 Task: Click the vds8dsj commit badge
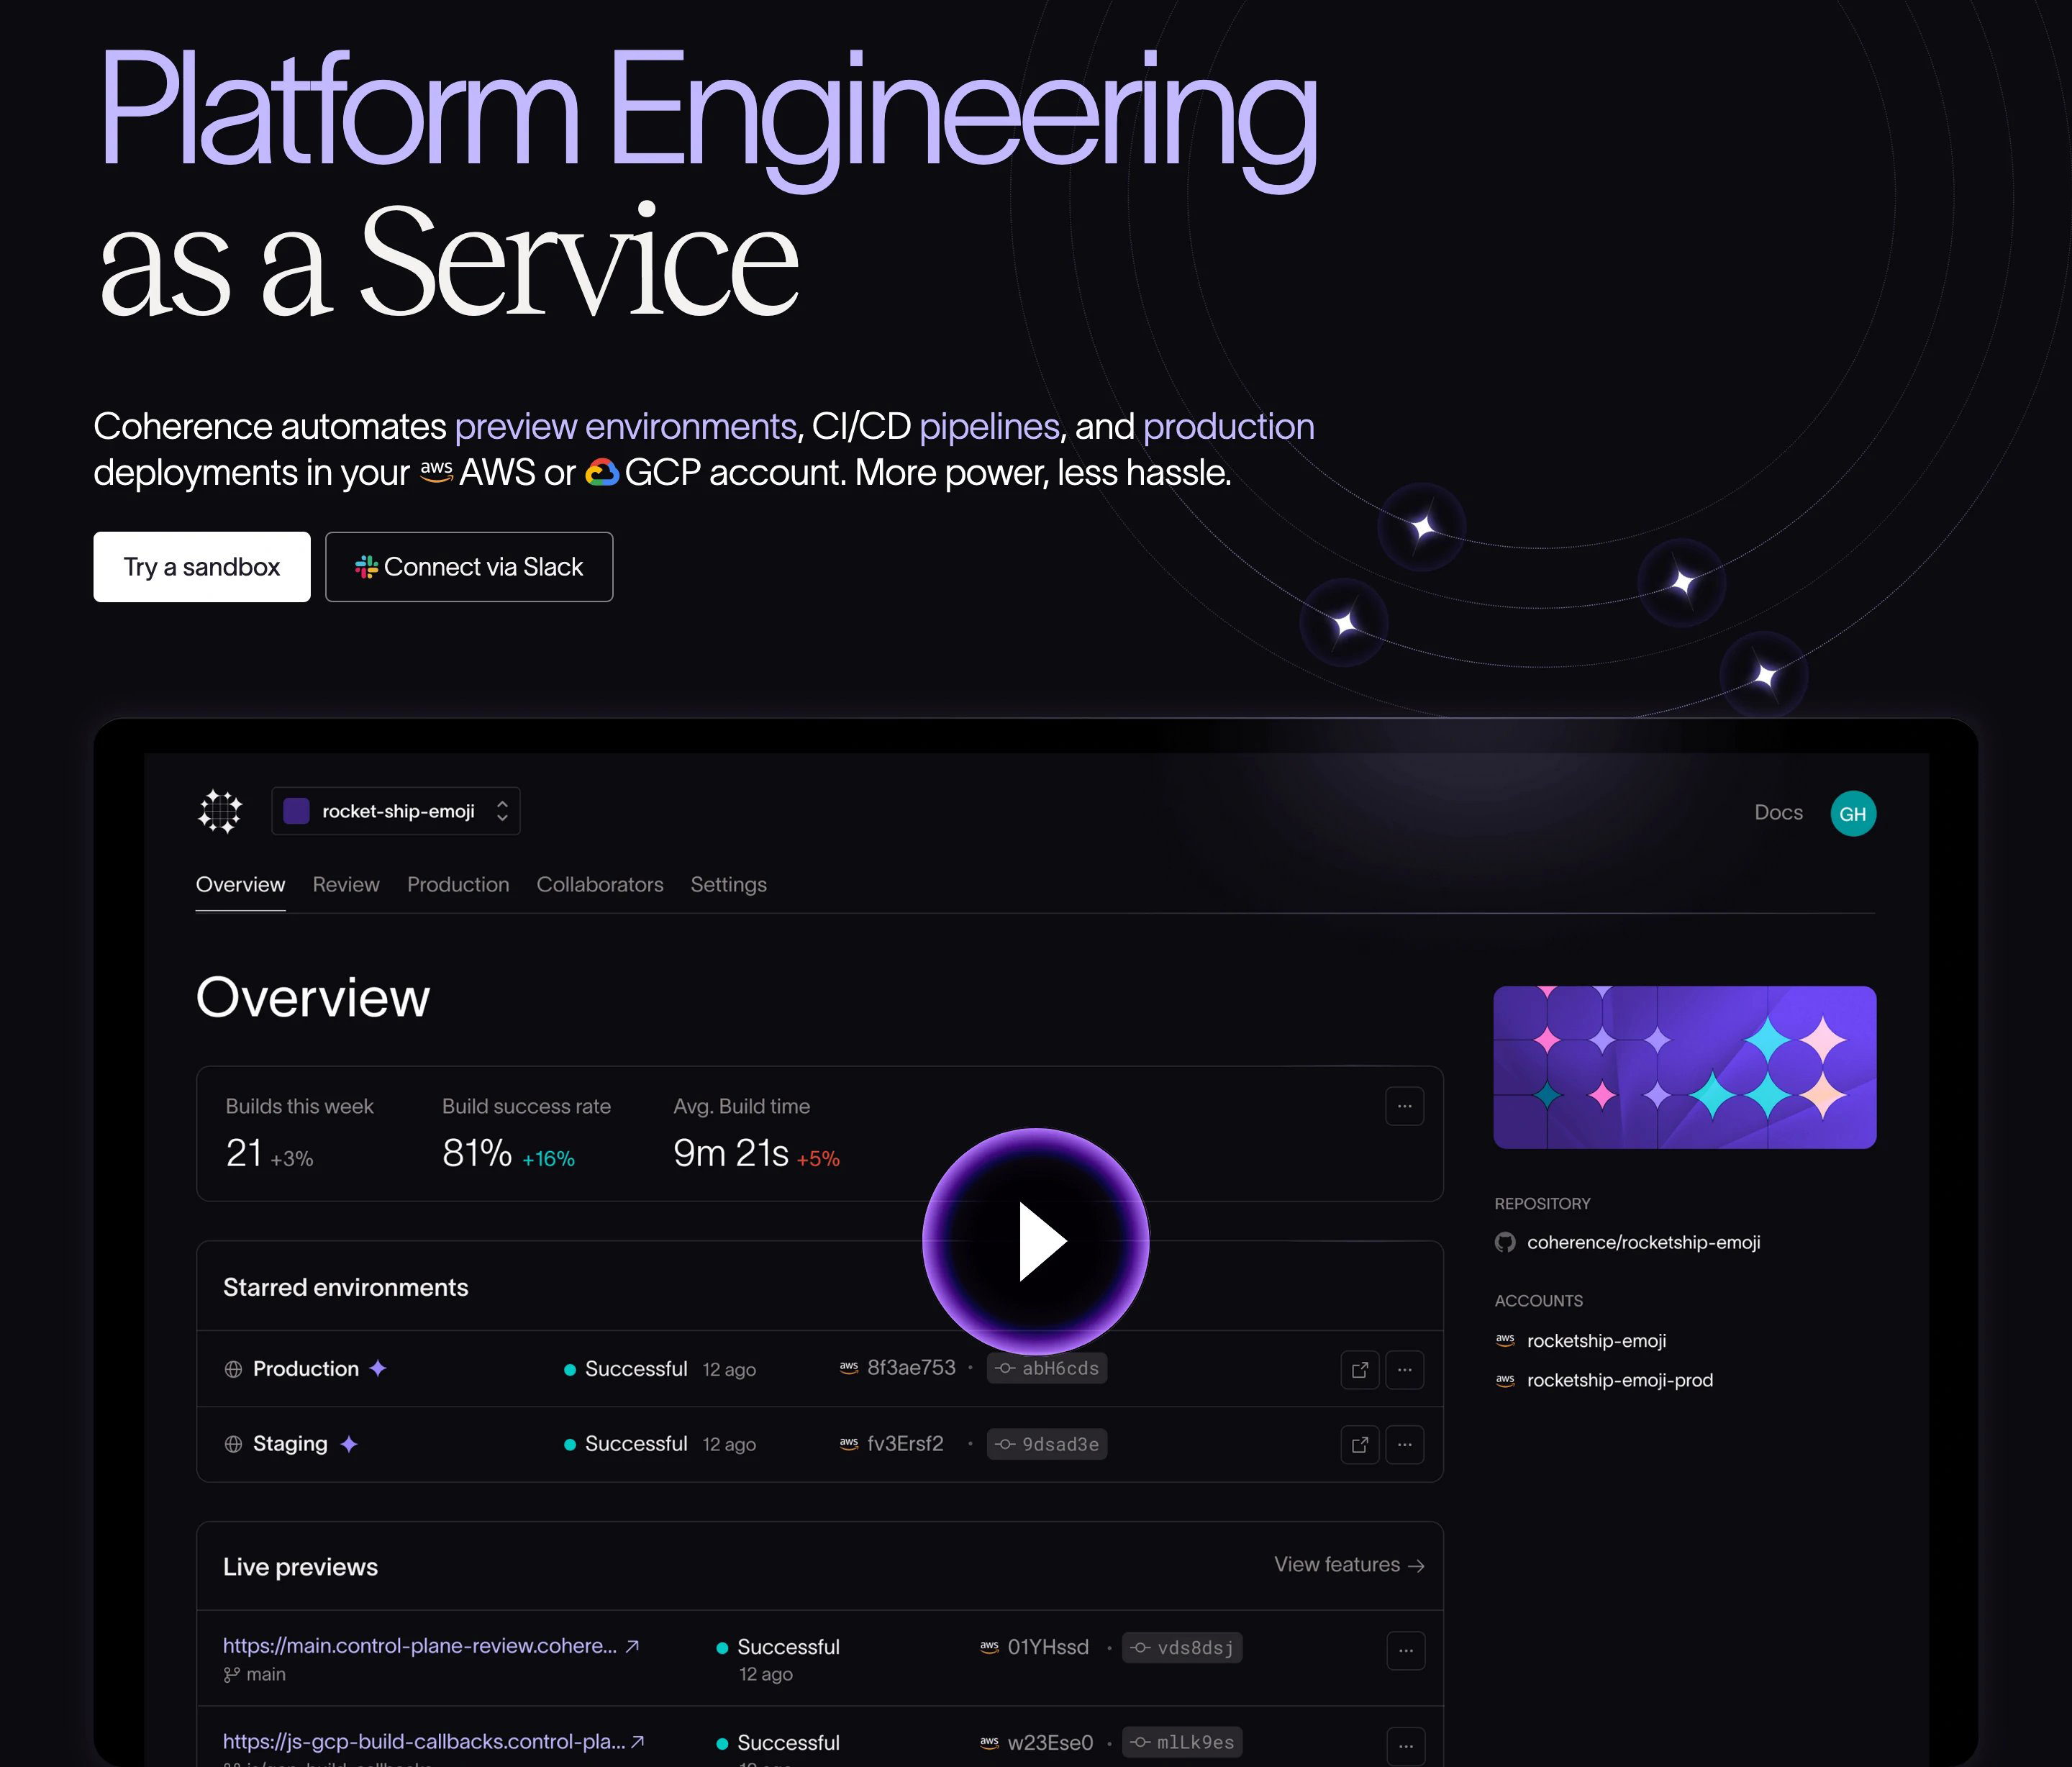tap(1182, 1648)
